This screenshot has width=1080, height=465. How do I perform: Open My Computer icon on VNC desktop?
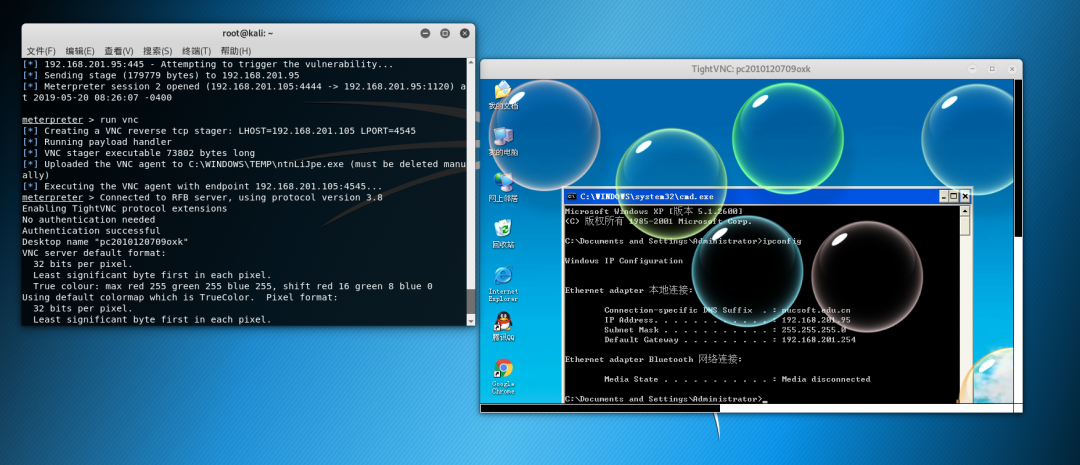pyautogui.click(x=503, y=141)
